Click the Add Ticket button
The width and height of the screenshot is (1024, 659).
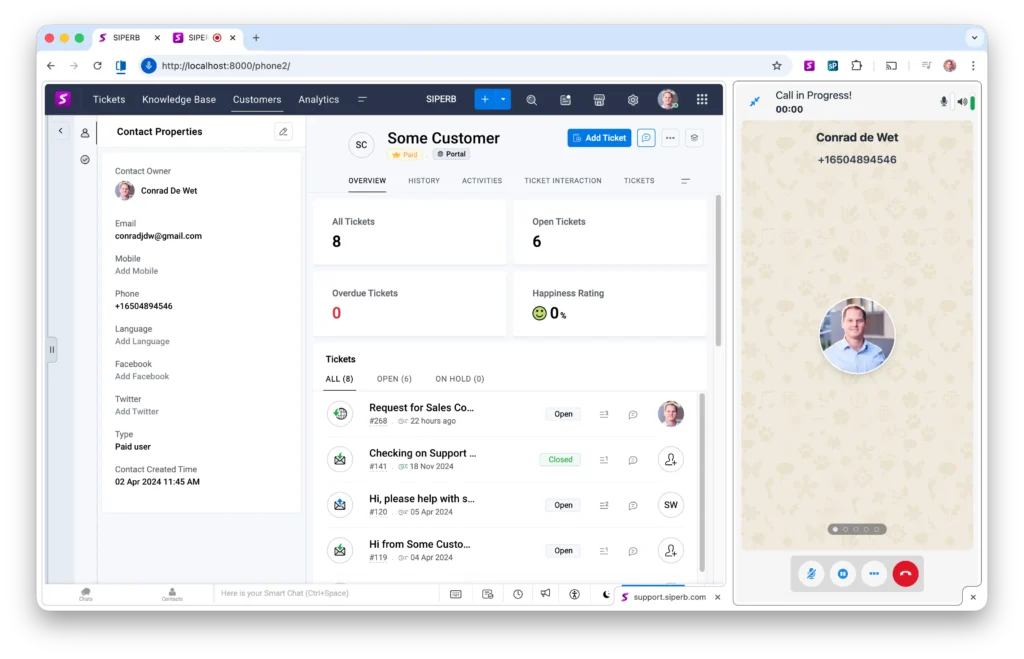point(599,138)
